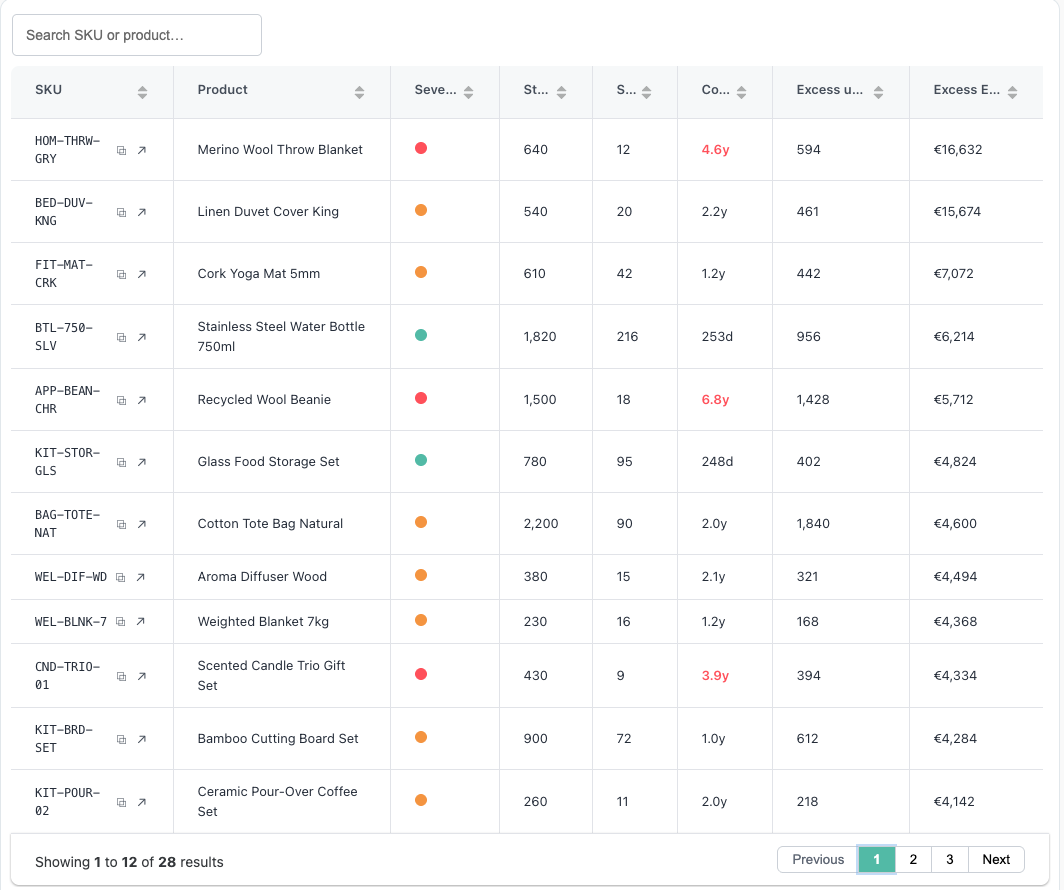Click the €4,142 excess value
Image resolution: width=1064 pixels, height=890 pixels.
953,802
